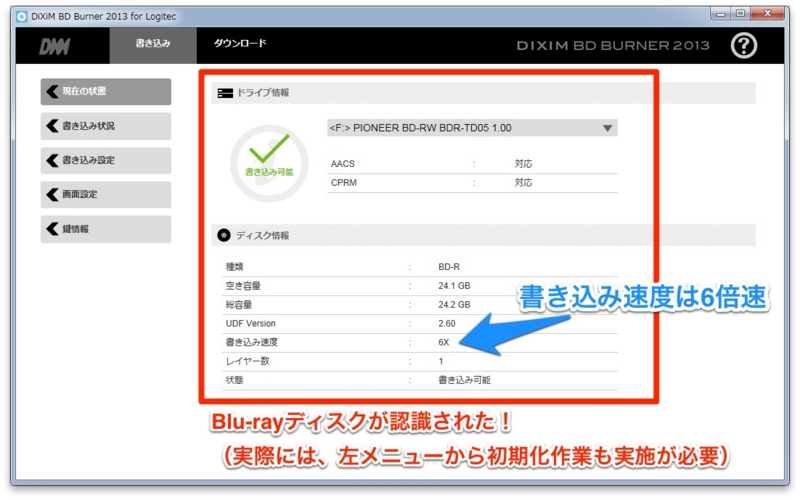800x500 pixels.
Task: Click the 書き込み速度 row label
Action: click(252, 342)
